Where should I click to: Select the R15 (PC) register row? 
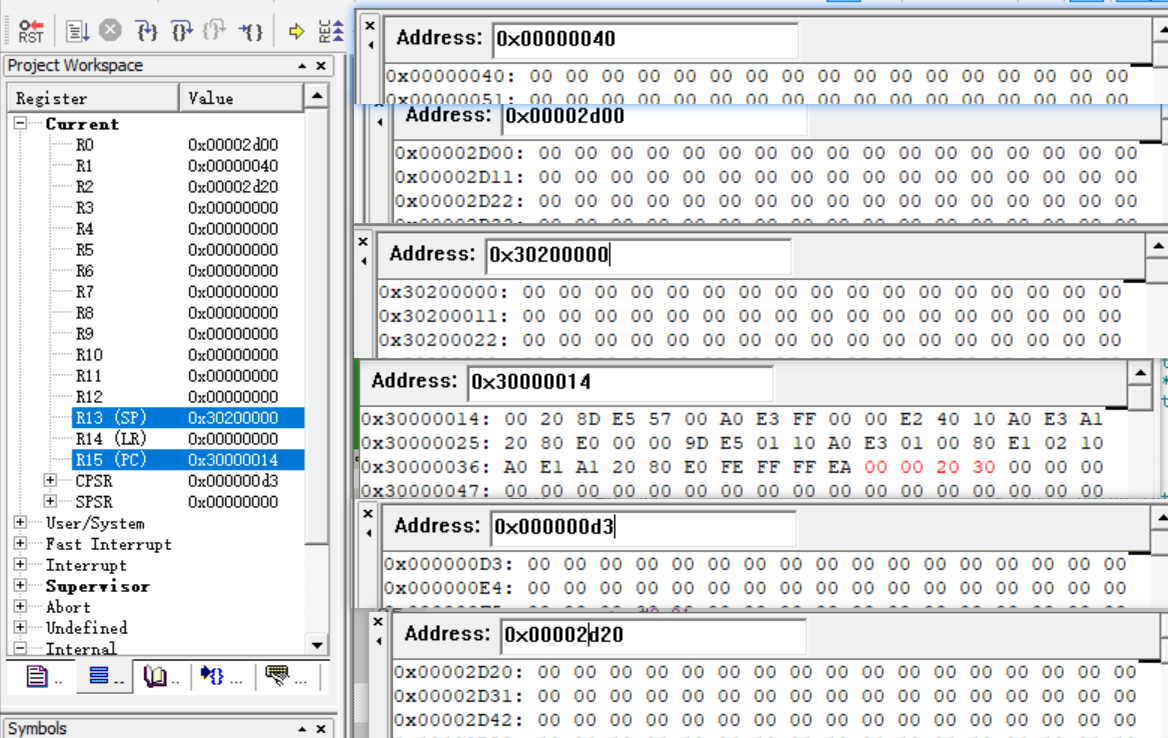pos(188,459)
